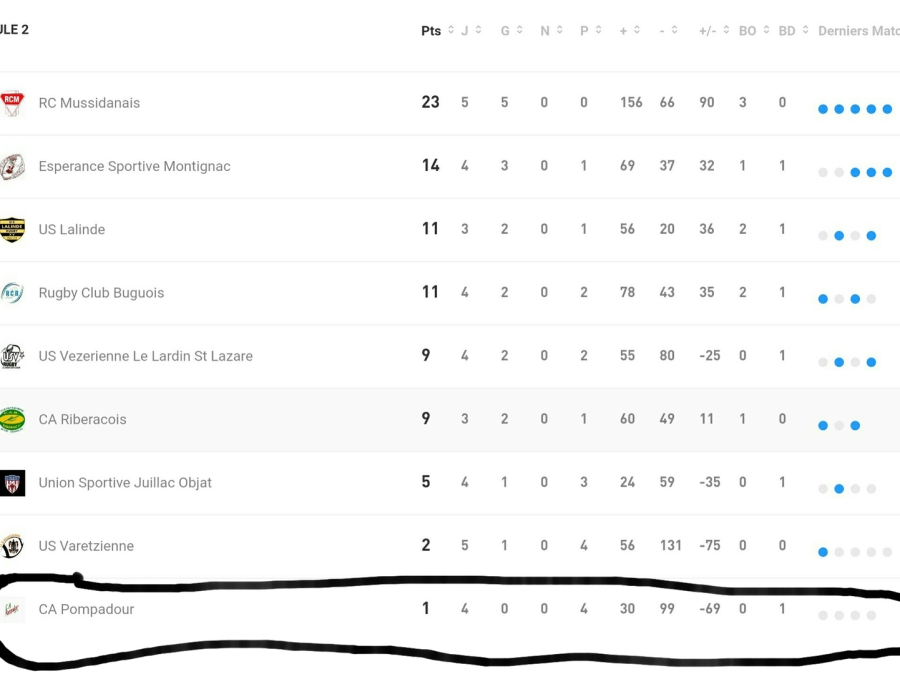Click the US Lalinde club logo

[12, 229]
